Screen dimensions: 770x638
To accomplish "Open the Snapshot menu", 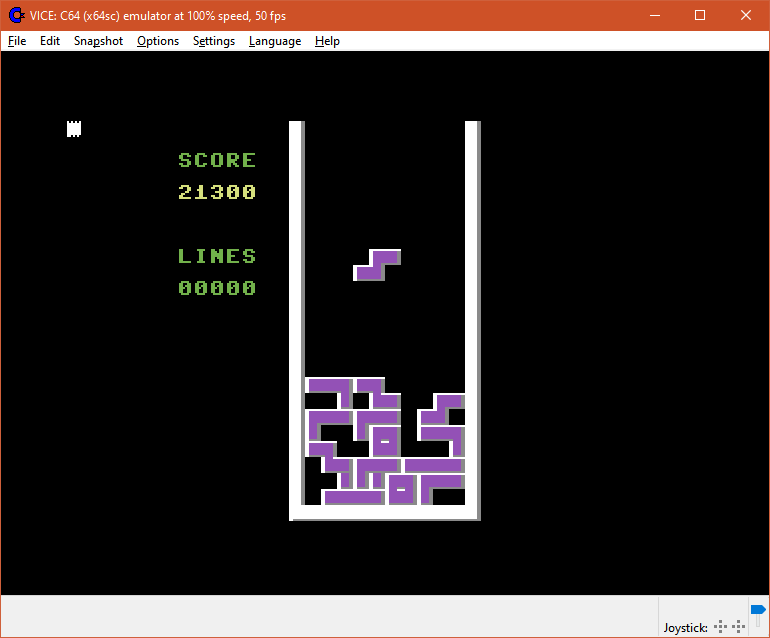I will [x=98, y=41].
